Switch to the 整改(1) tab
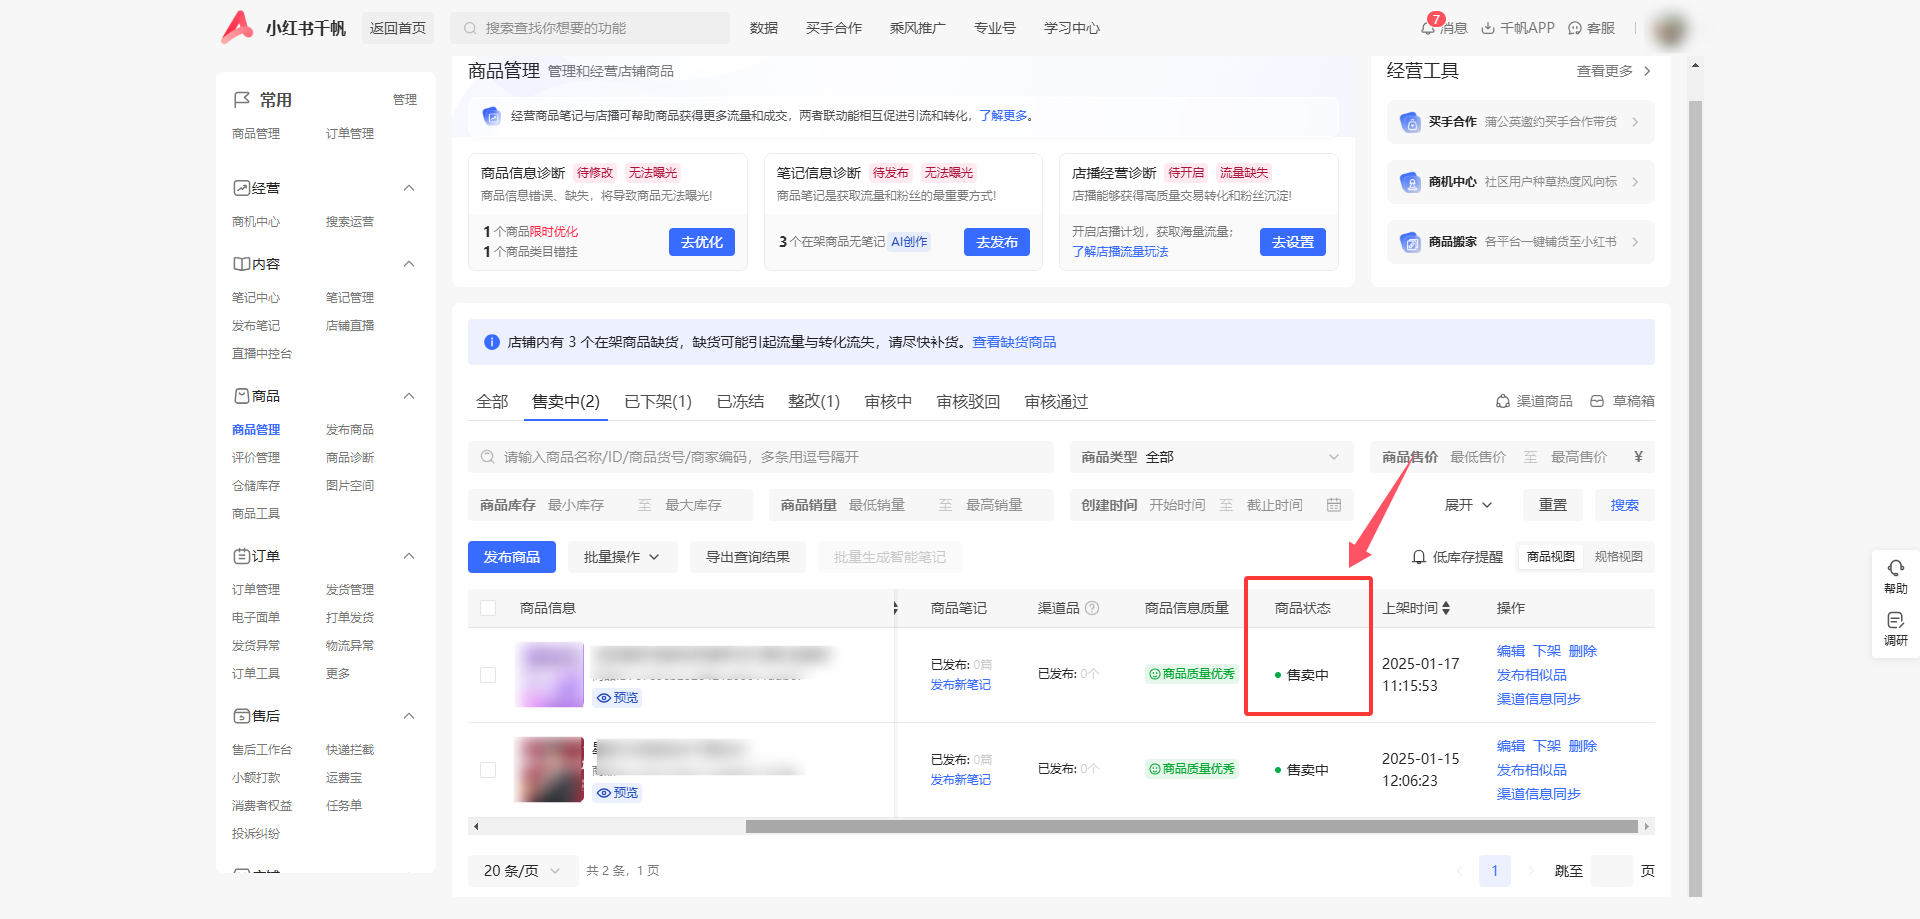 [x=813, y=402]
